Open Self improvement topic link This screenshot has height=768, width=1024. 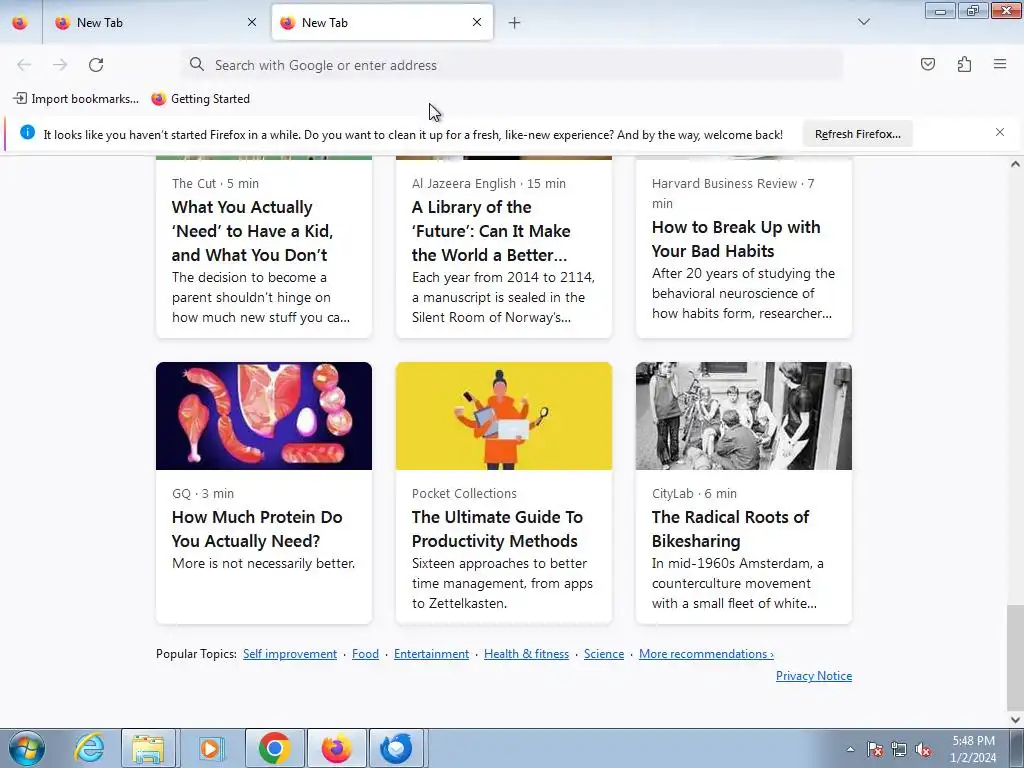[290, 654]
